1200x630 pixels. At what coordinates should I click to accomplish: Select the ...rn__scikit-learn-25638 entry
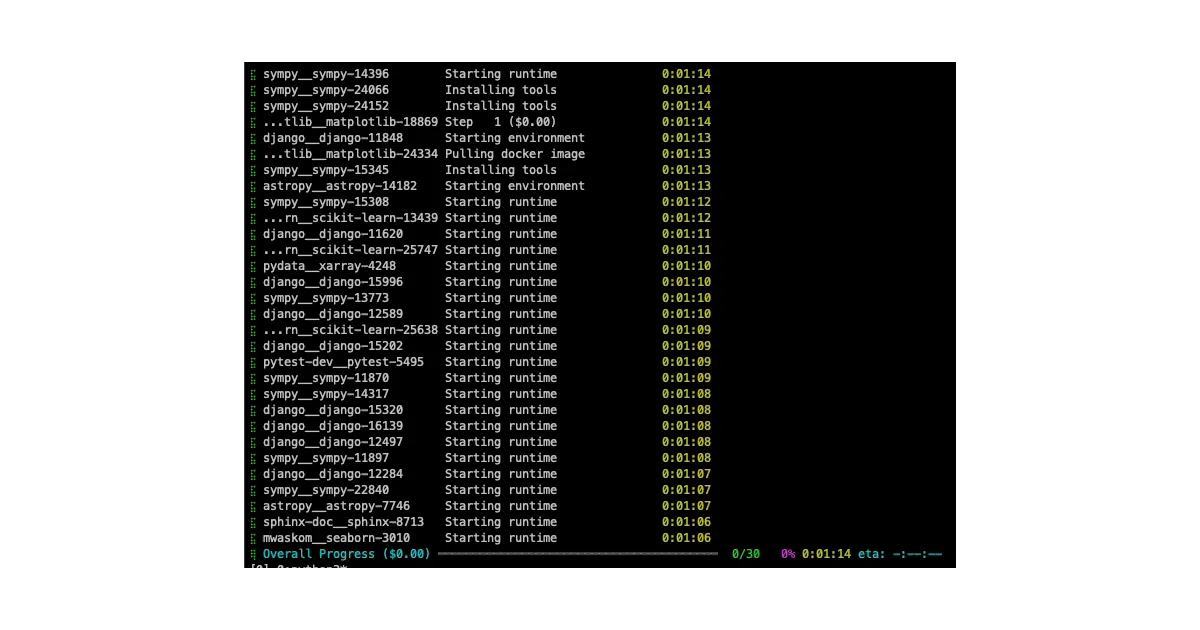tap(350, 330)
